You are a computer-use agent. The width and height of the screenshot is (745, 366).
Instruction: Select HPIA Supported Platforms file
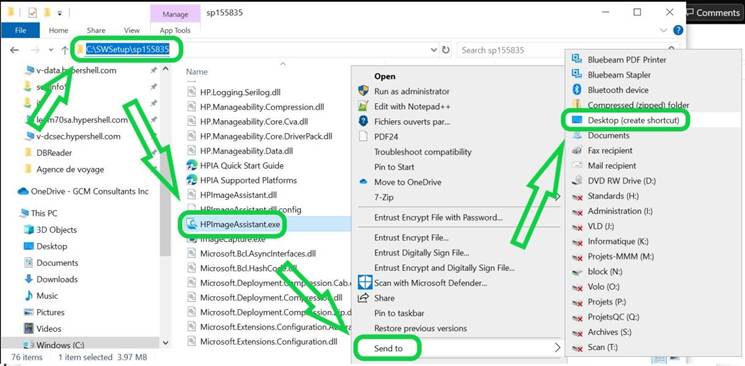pos(248,180)
